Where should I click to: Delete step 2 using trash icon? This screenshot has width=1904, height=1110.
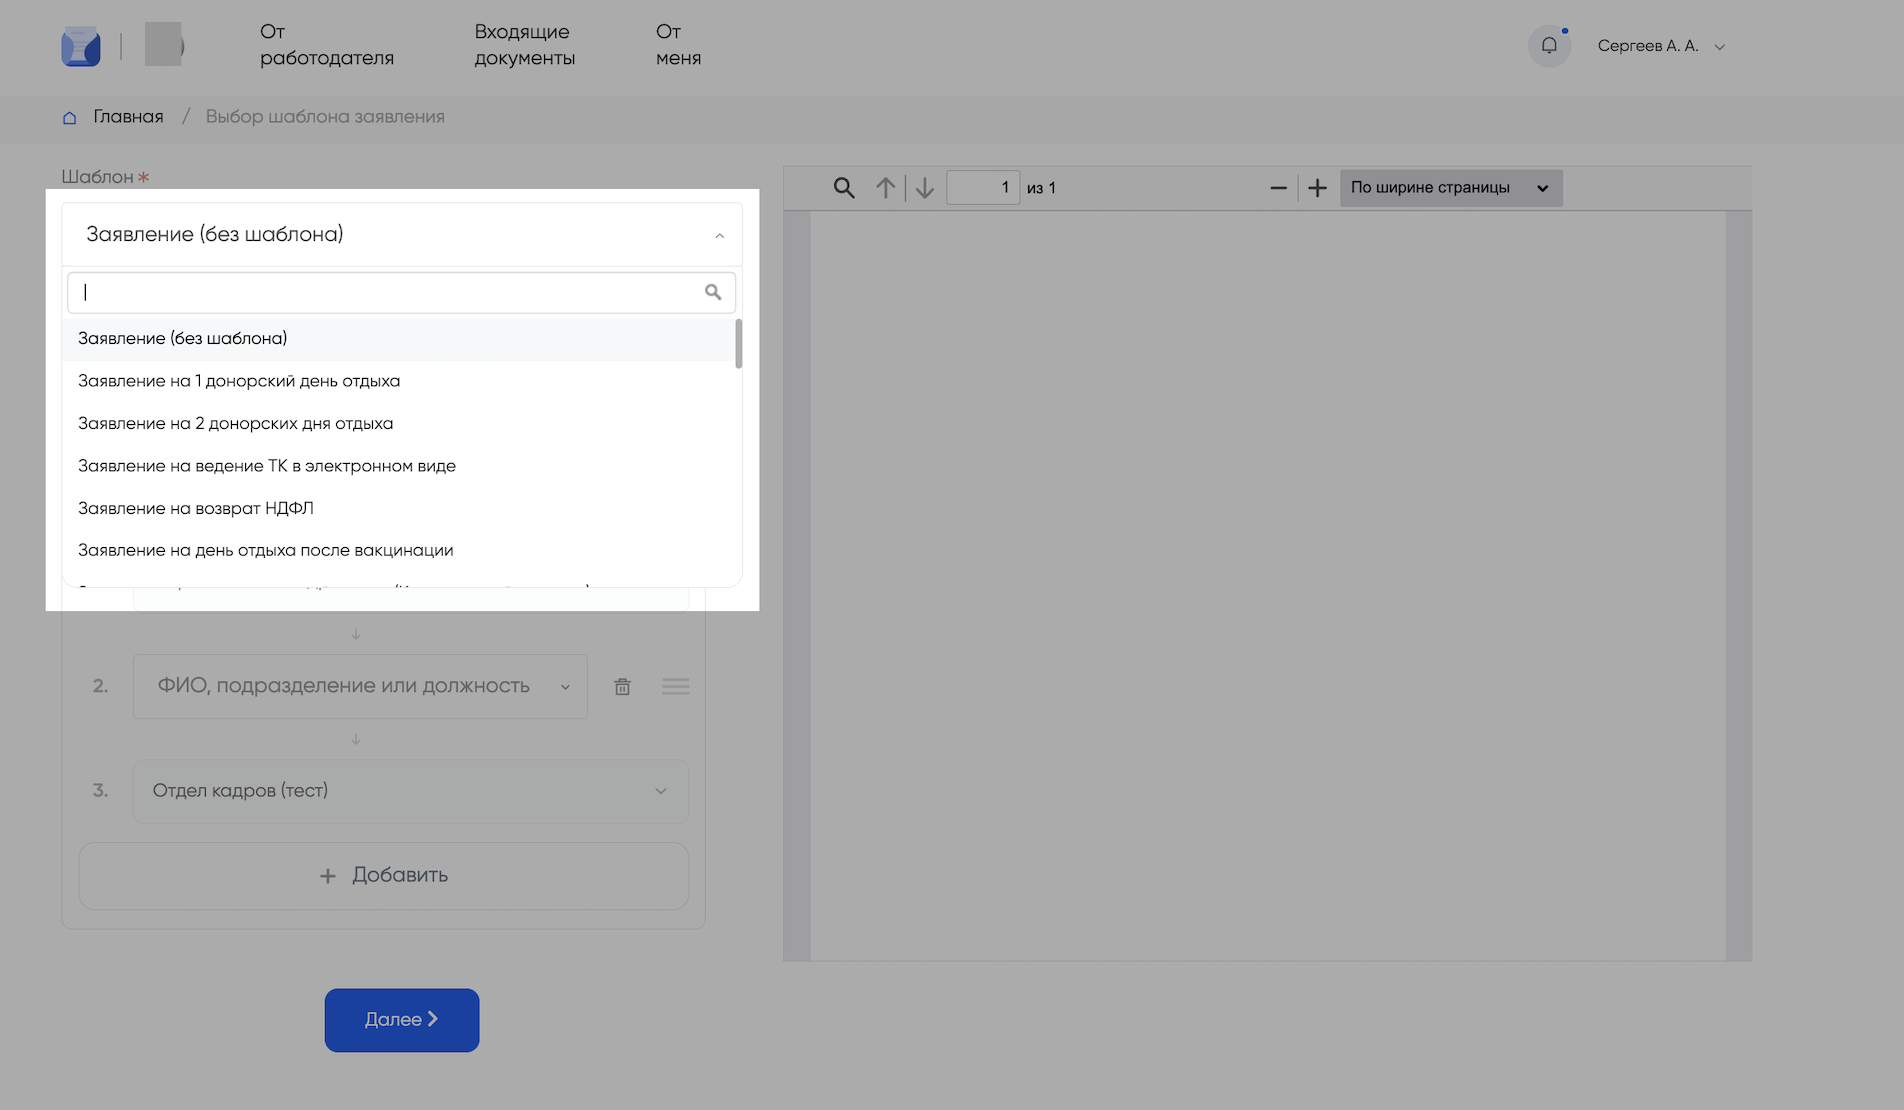pos(622,687)
